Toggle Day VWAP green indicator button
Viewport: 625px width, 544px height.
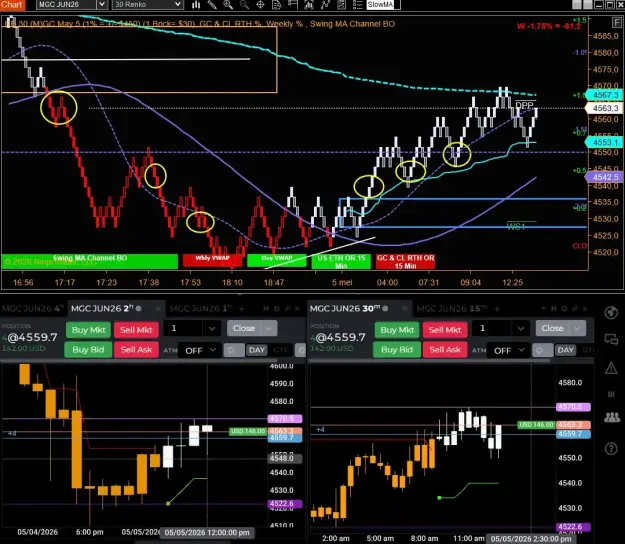pos(277,261)
